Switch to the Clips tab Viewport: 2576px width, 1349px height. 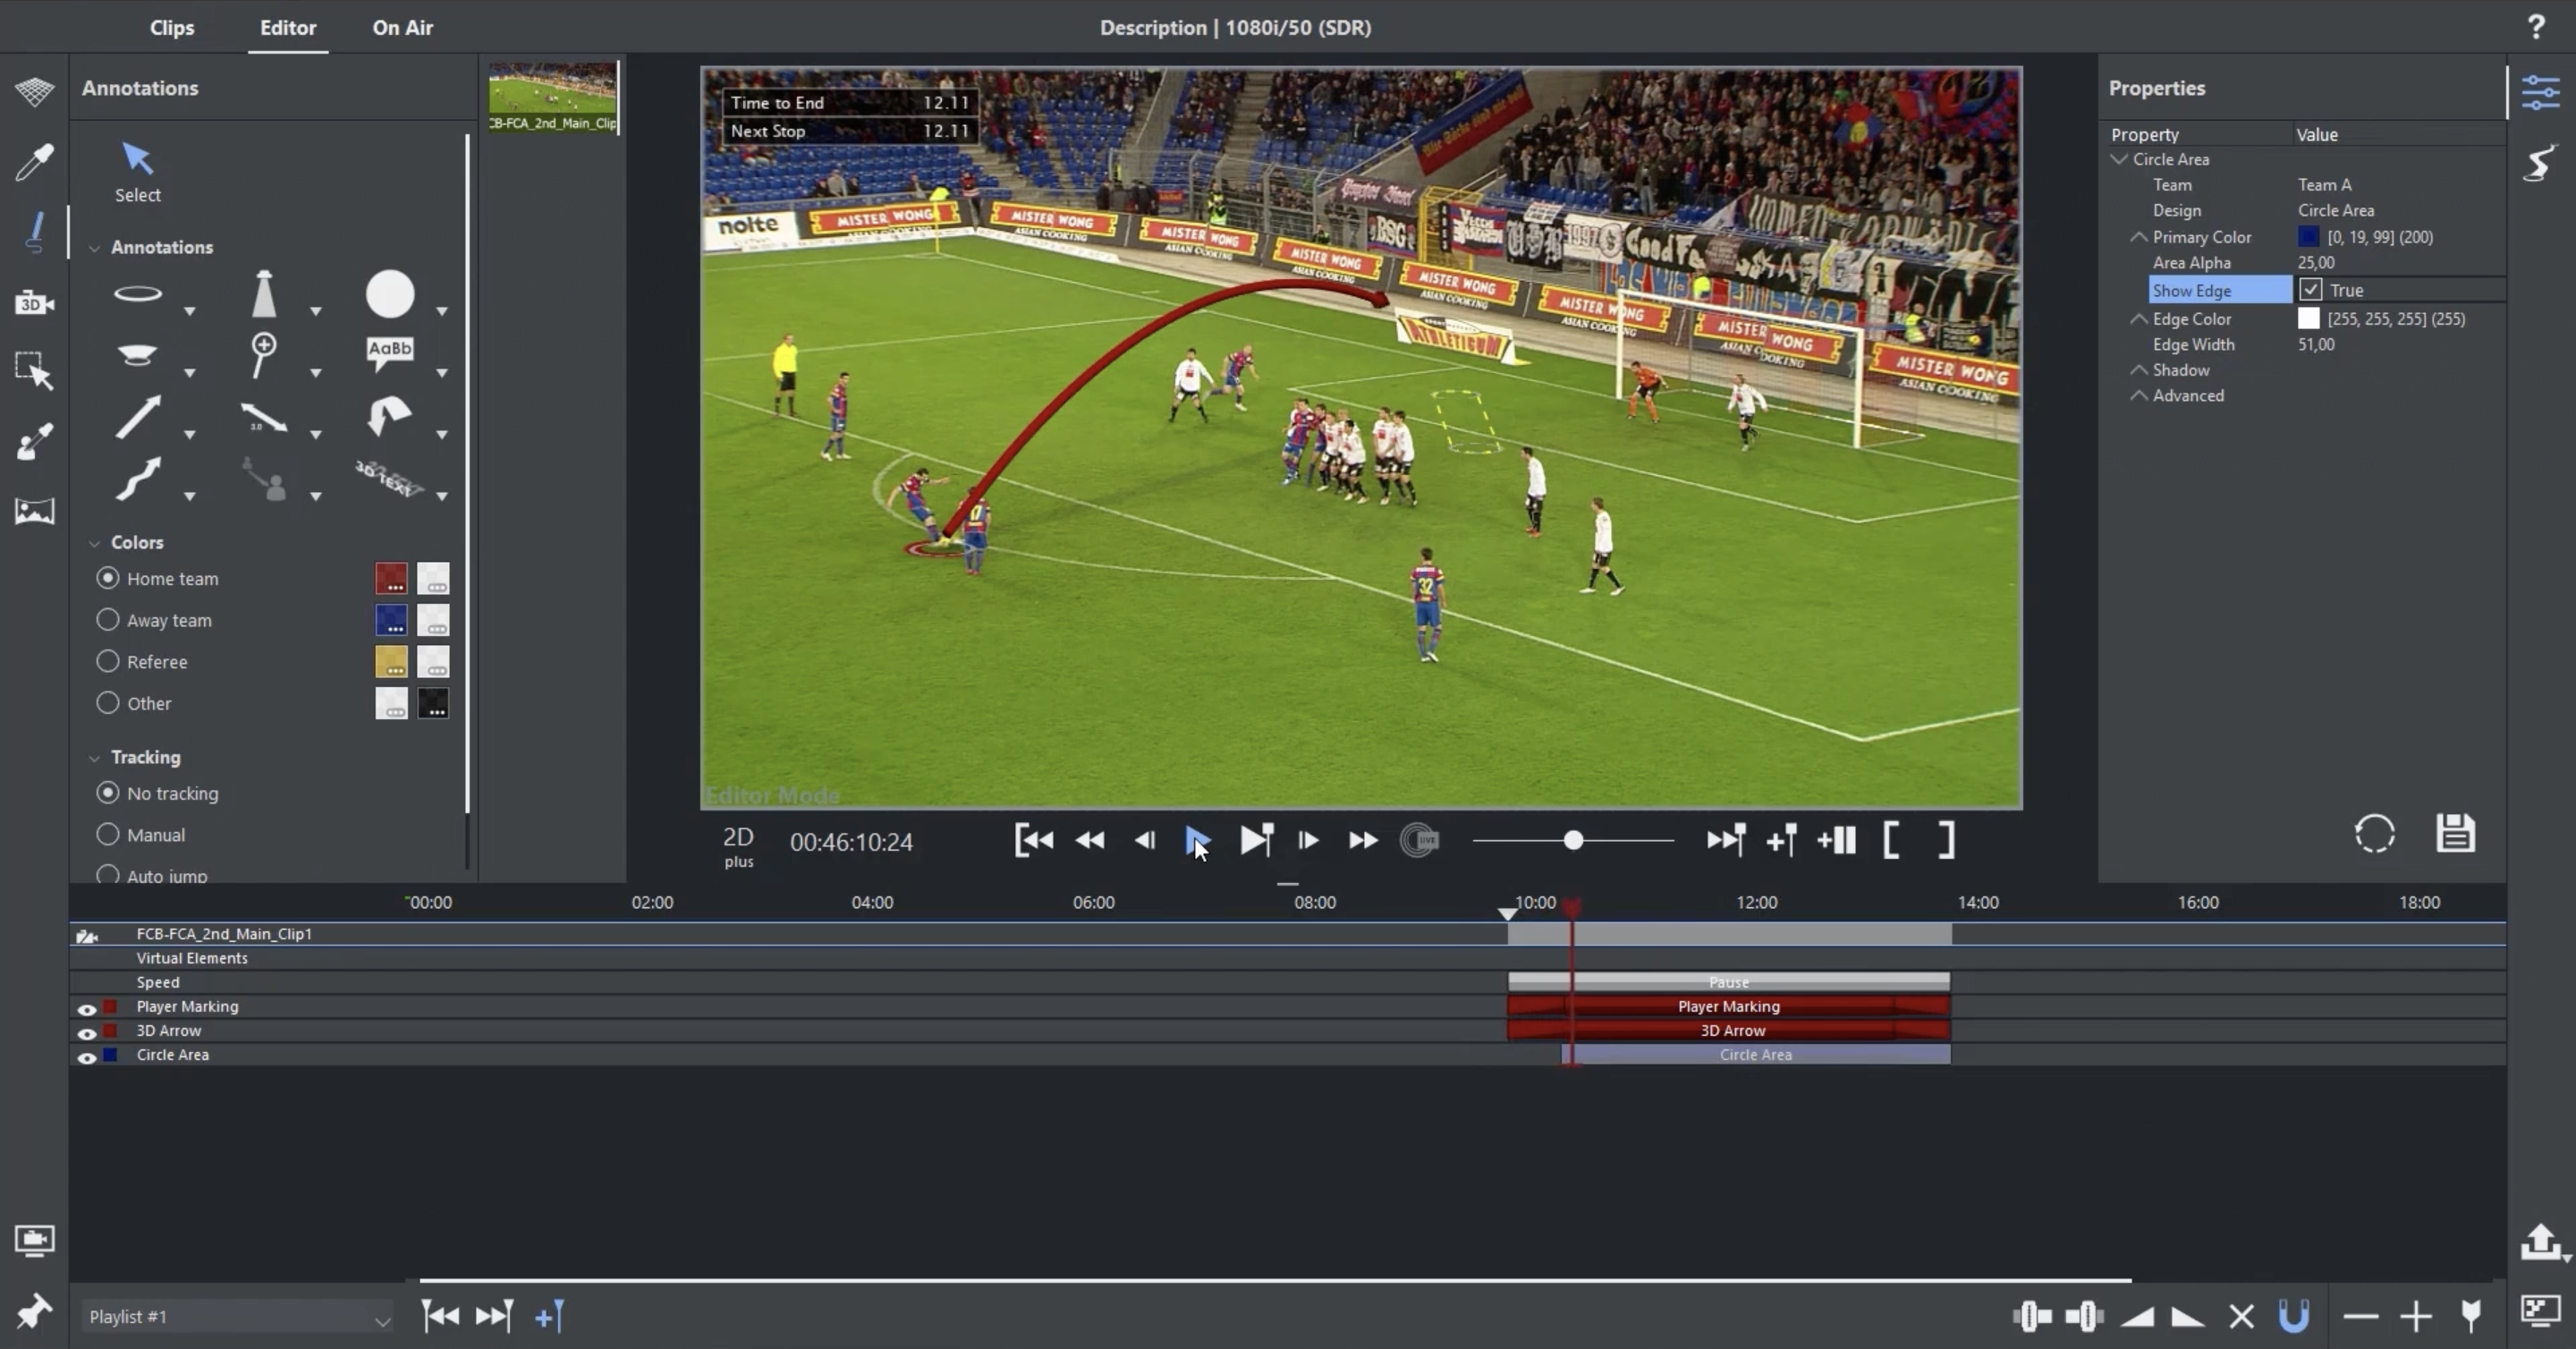172,28
